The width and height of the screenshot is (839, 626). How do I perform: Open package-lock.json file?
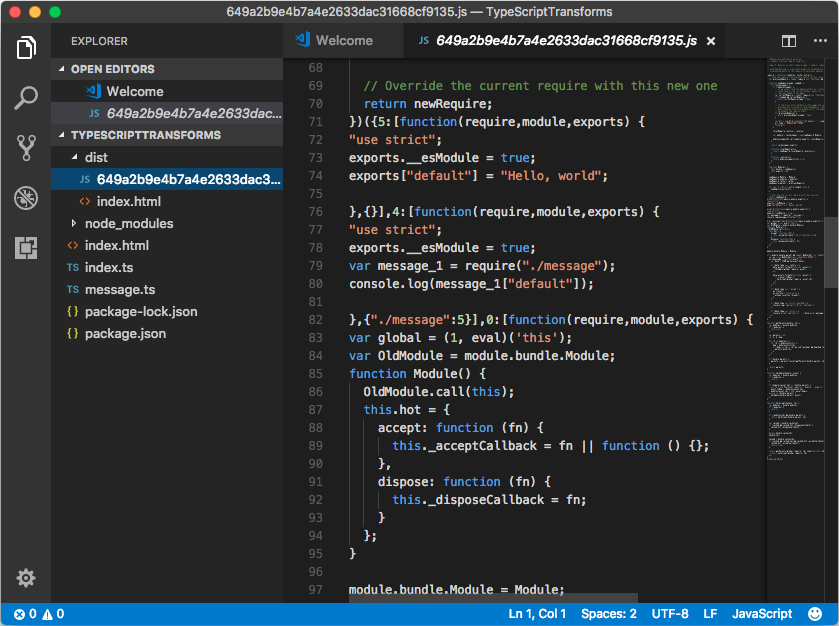pyautogui.click(x=167, y=311)
